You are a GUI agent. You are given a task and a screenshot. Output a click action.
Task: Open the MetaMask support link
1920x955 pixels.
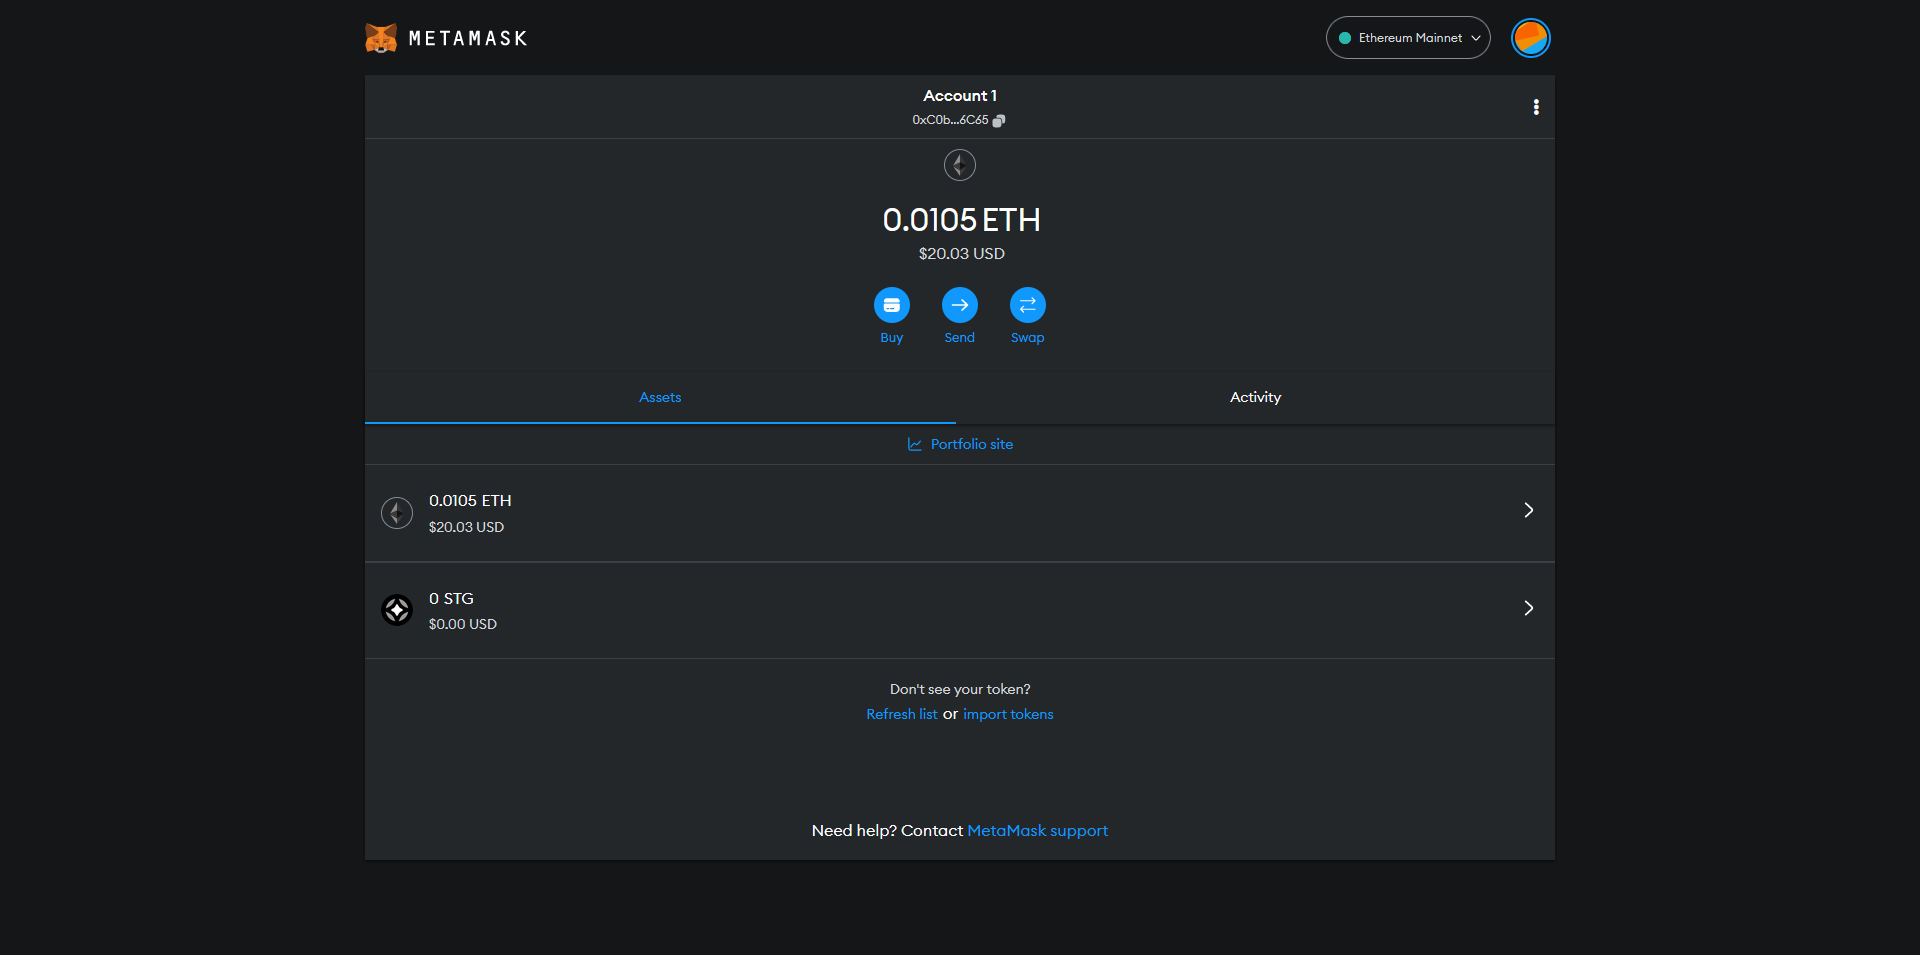(x=1037, y=831)
